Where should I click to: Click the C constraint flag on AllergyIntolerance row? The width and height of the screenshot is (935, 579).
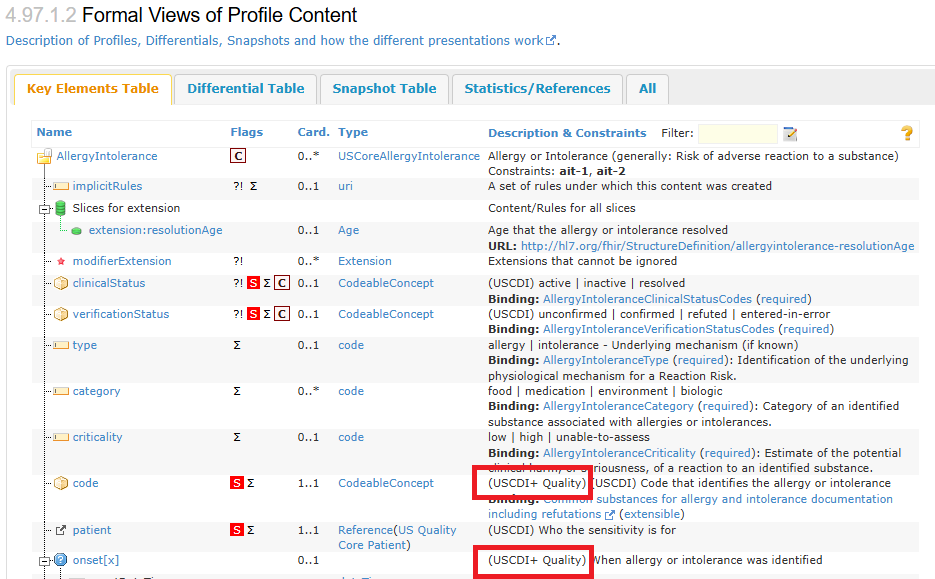click(238, 156)
